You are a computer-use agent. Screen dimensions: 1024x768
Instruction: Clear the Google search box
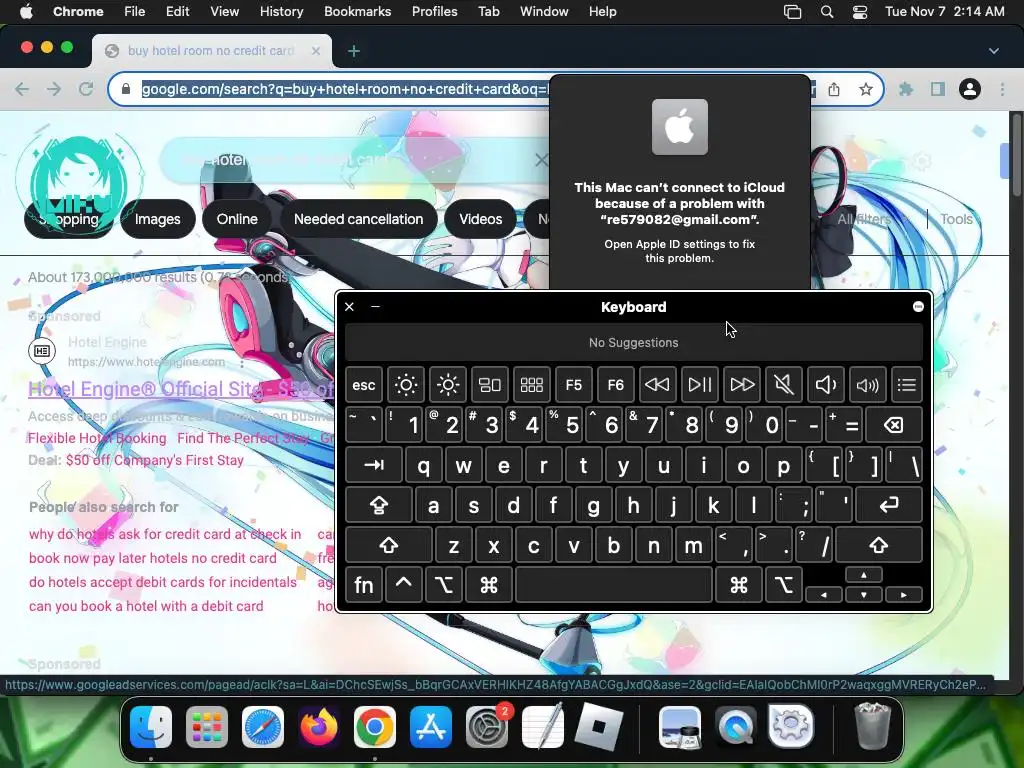(541, 160)
